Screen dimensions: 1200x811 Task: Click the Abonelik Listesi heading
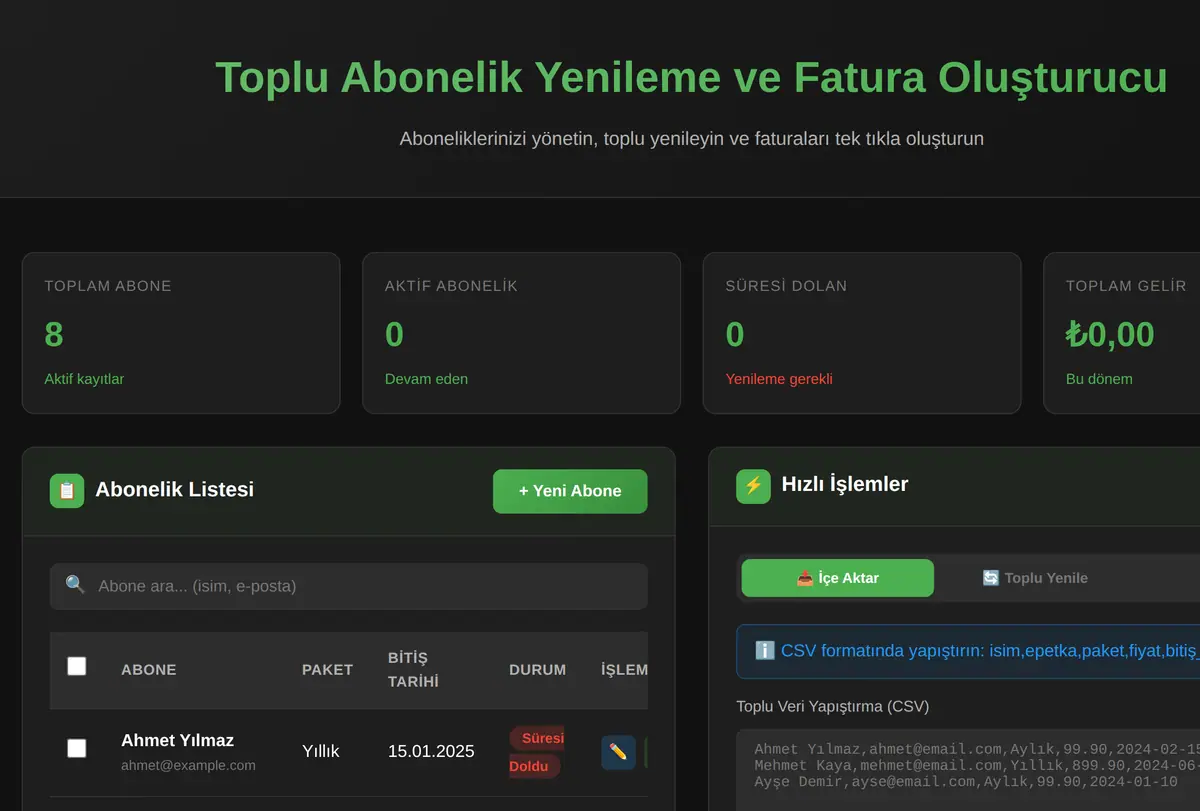[x=174, y=490]
